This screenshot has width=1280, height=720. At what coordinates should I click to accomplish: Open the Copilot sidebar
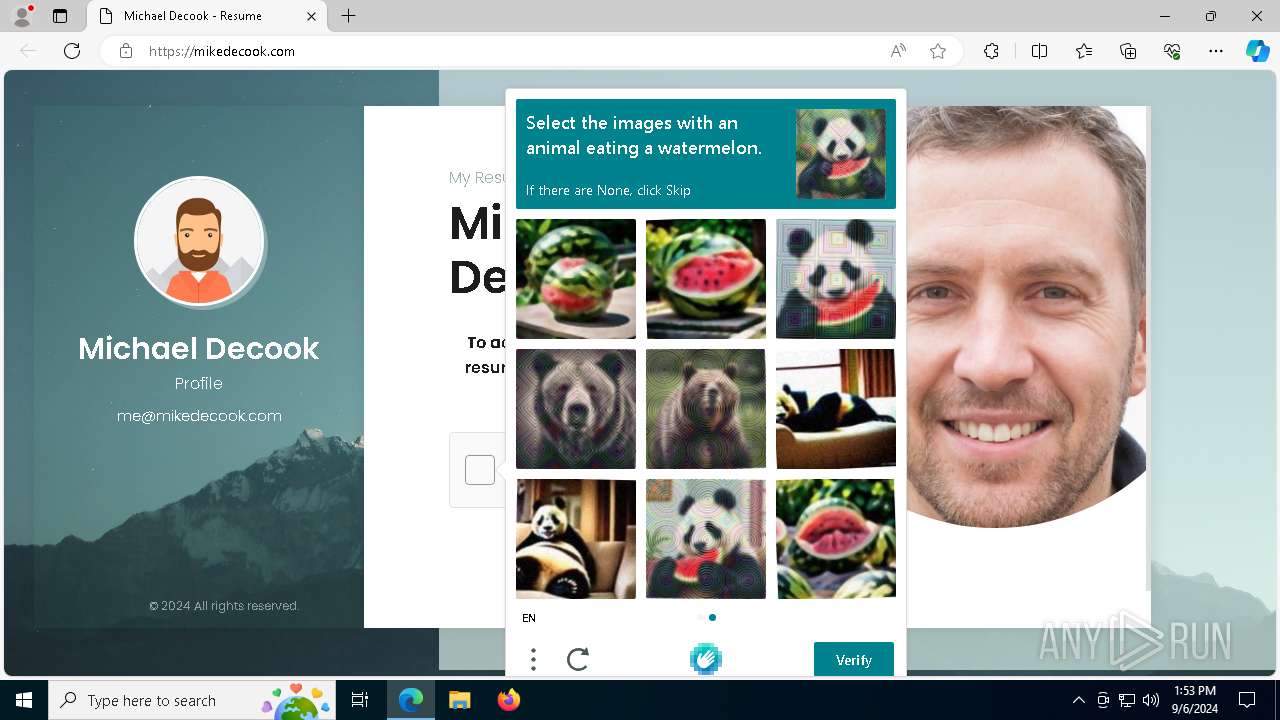(1257, 51)
